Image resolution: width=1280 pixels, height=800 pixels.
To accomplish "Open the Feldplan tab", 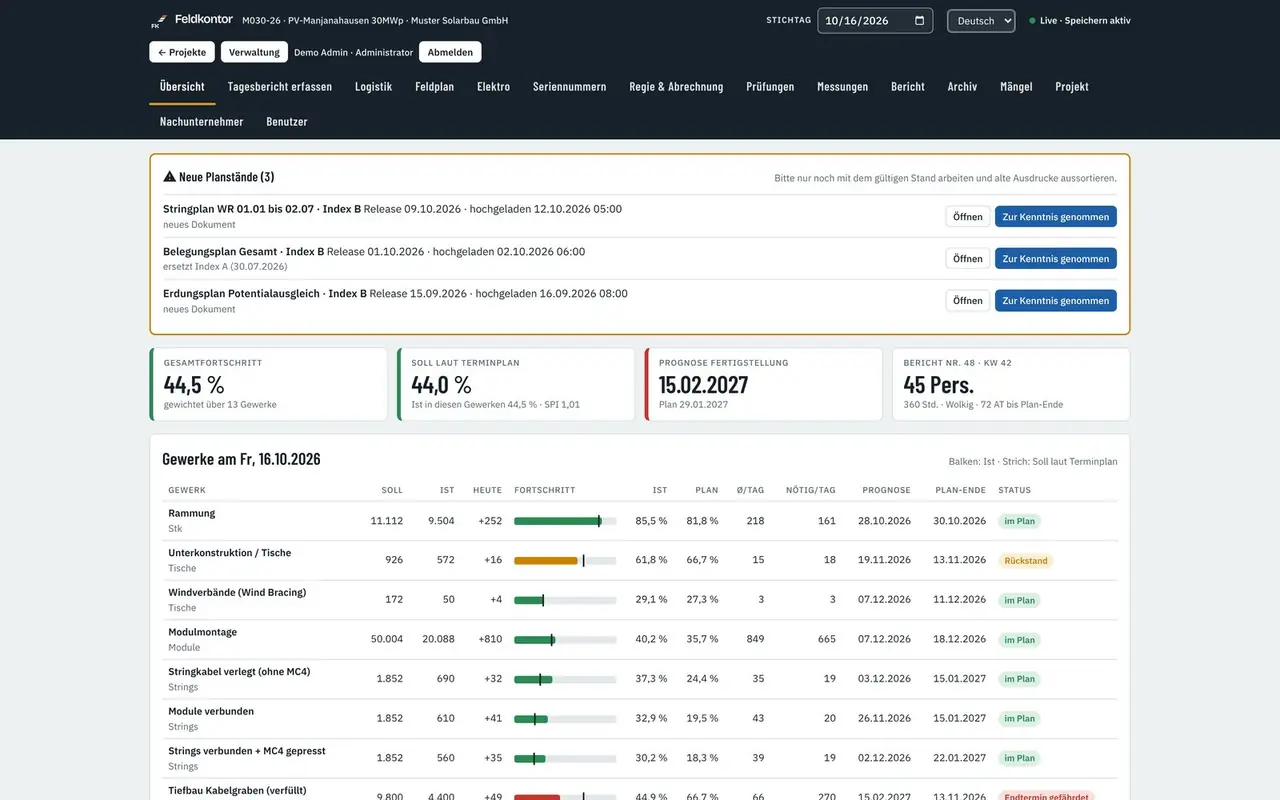I will click(x=435, y=87).
